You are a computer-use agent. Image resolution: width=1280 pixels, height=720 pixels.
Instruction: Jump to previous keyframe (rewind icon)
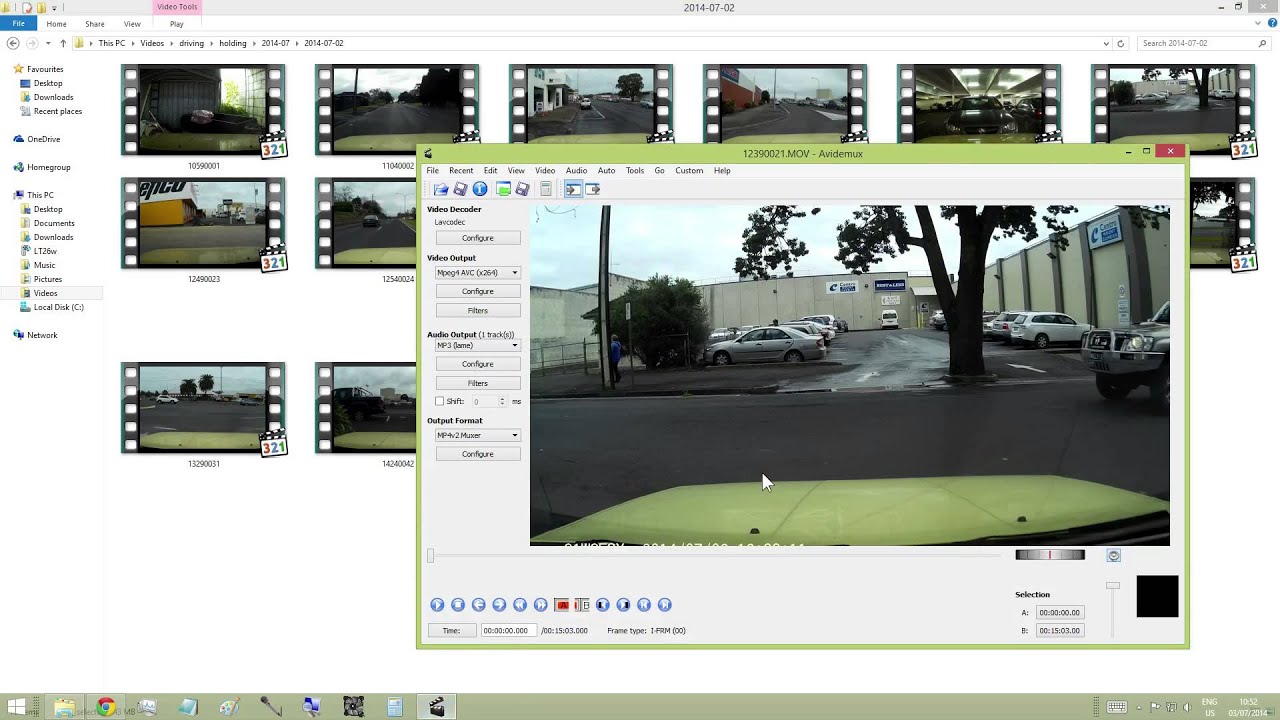coord(520,605)
